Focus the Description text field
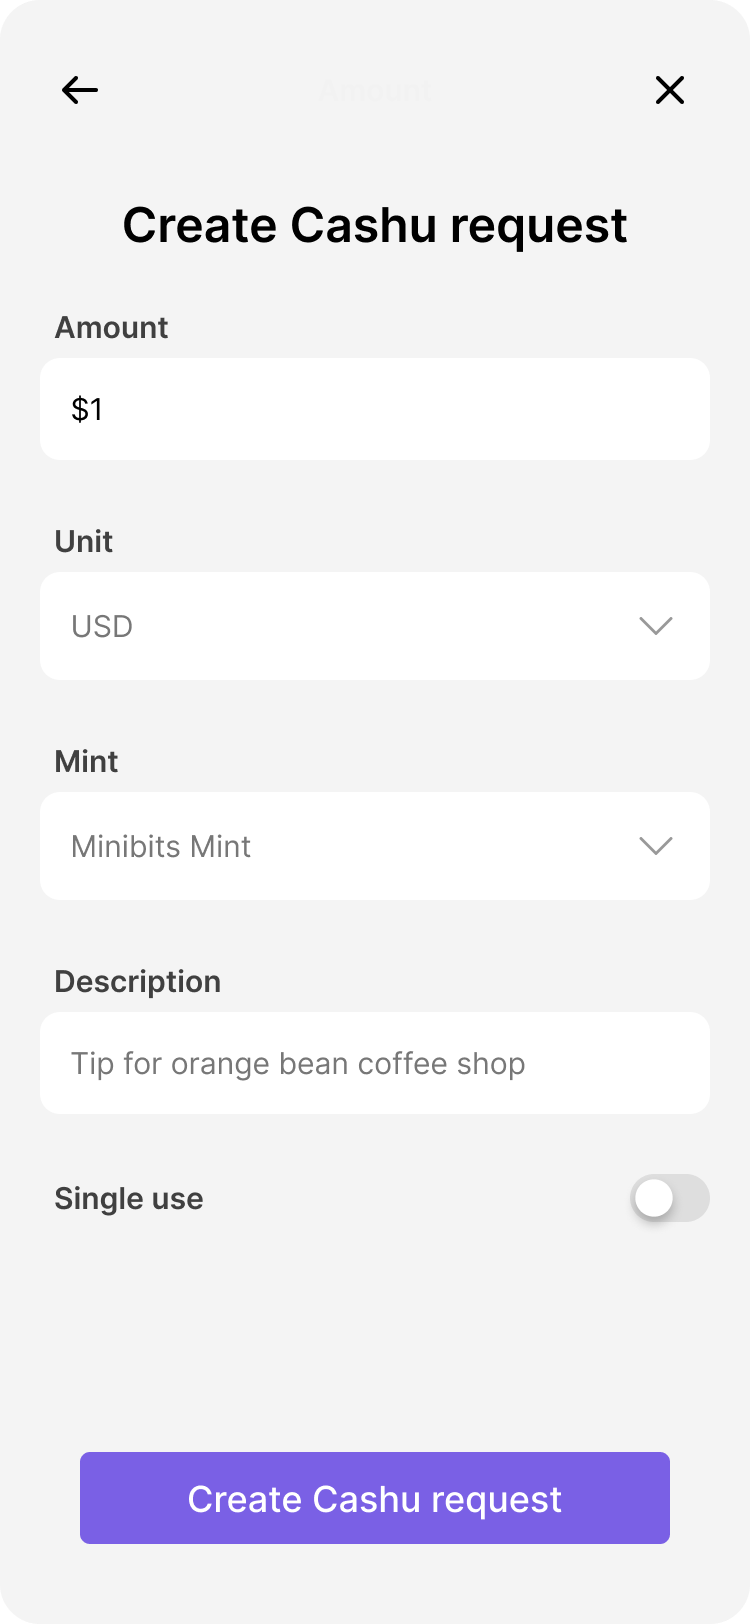Screen dimensions: 750x1624 (375, 1063)
